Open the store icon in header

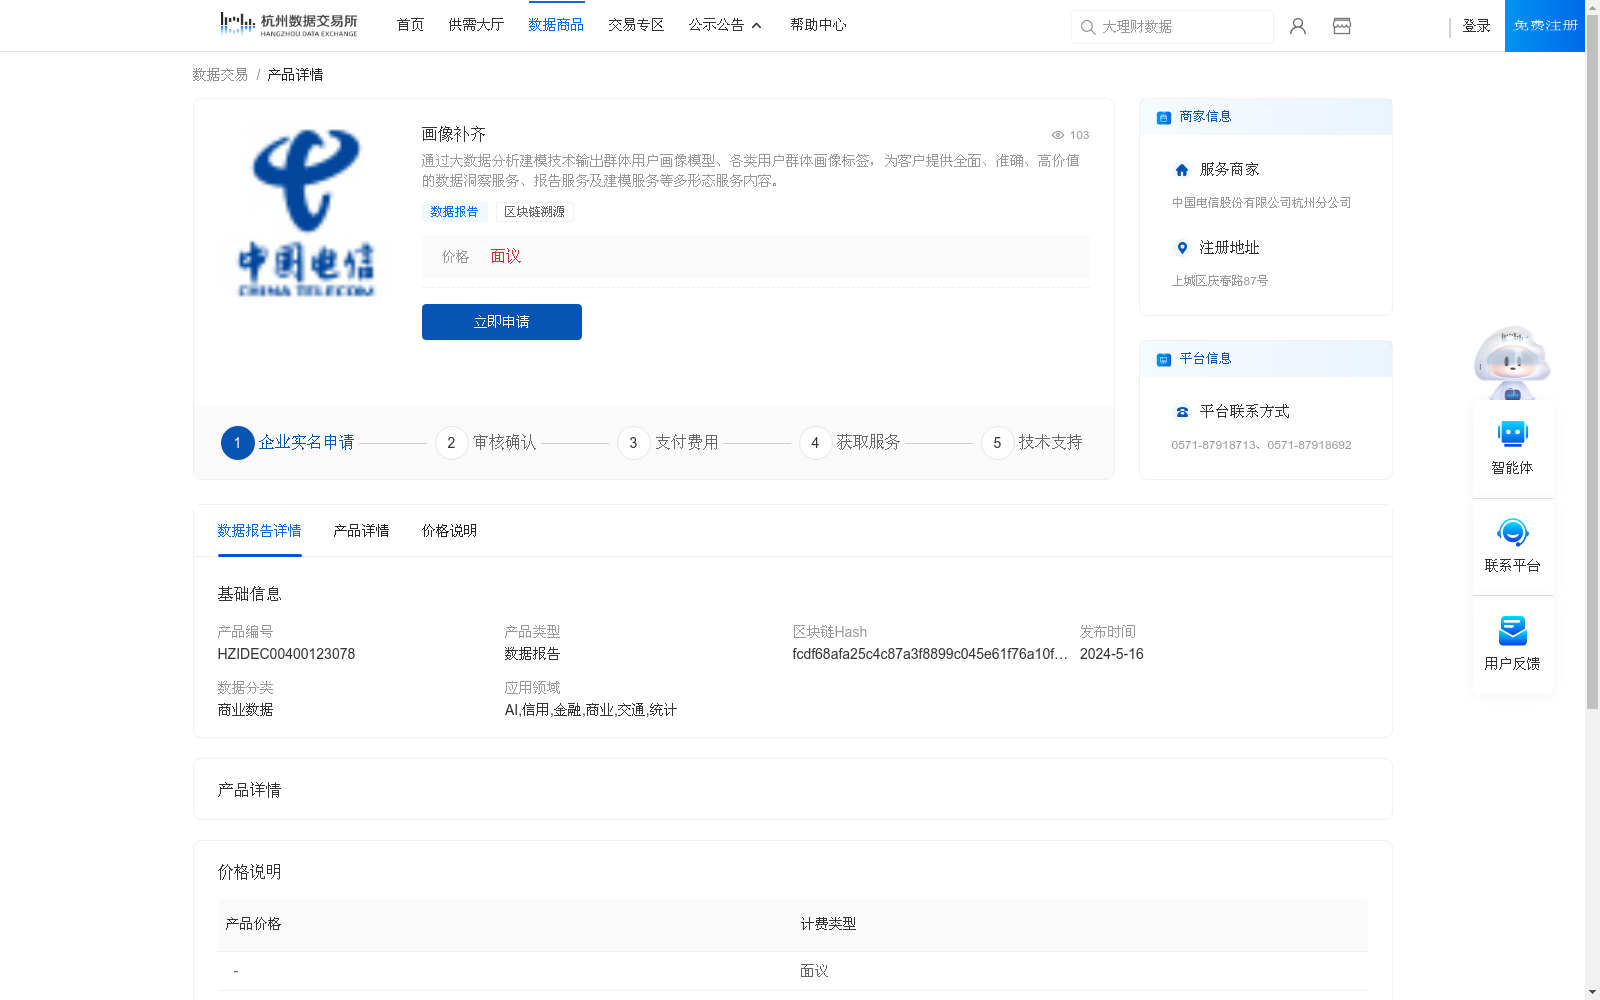(1342, 26)
